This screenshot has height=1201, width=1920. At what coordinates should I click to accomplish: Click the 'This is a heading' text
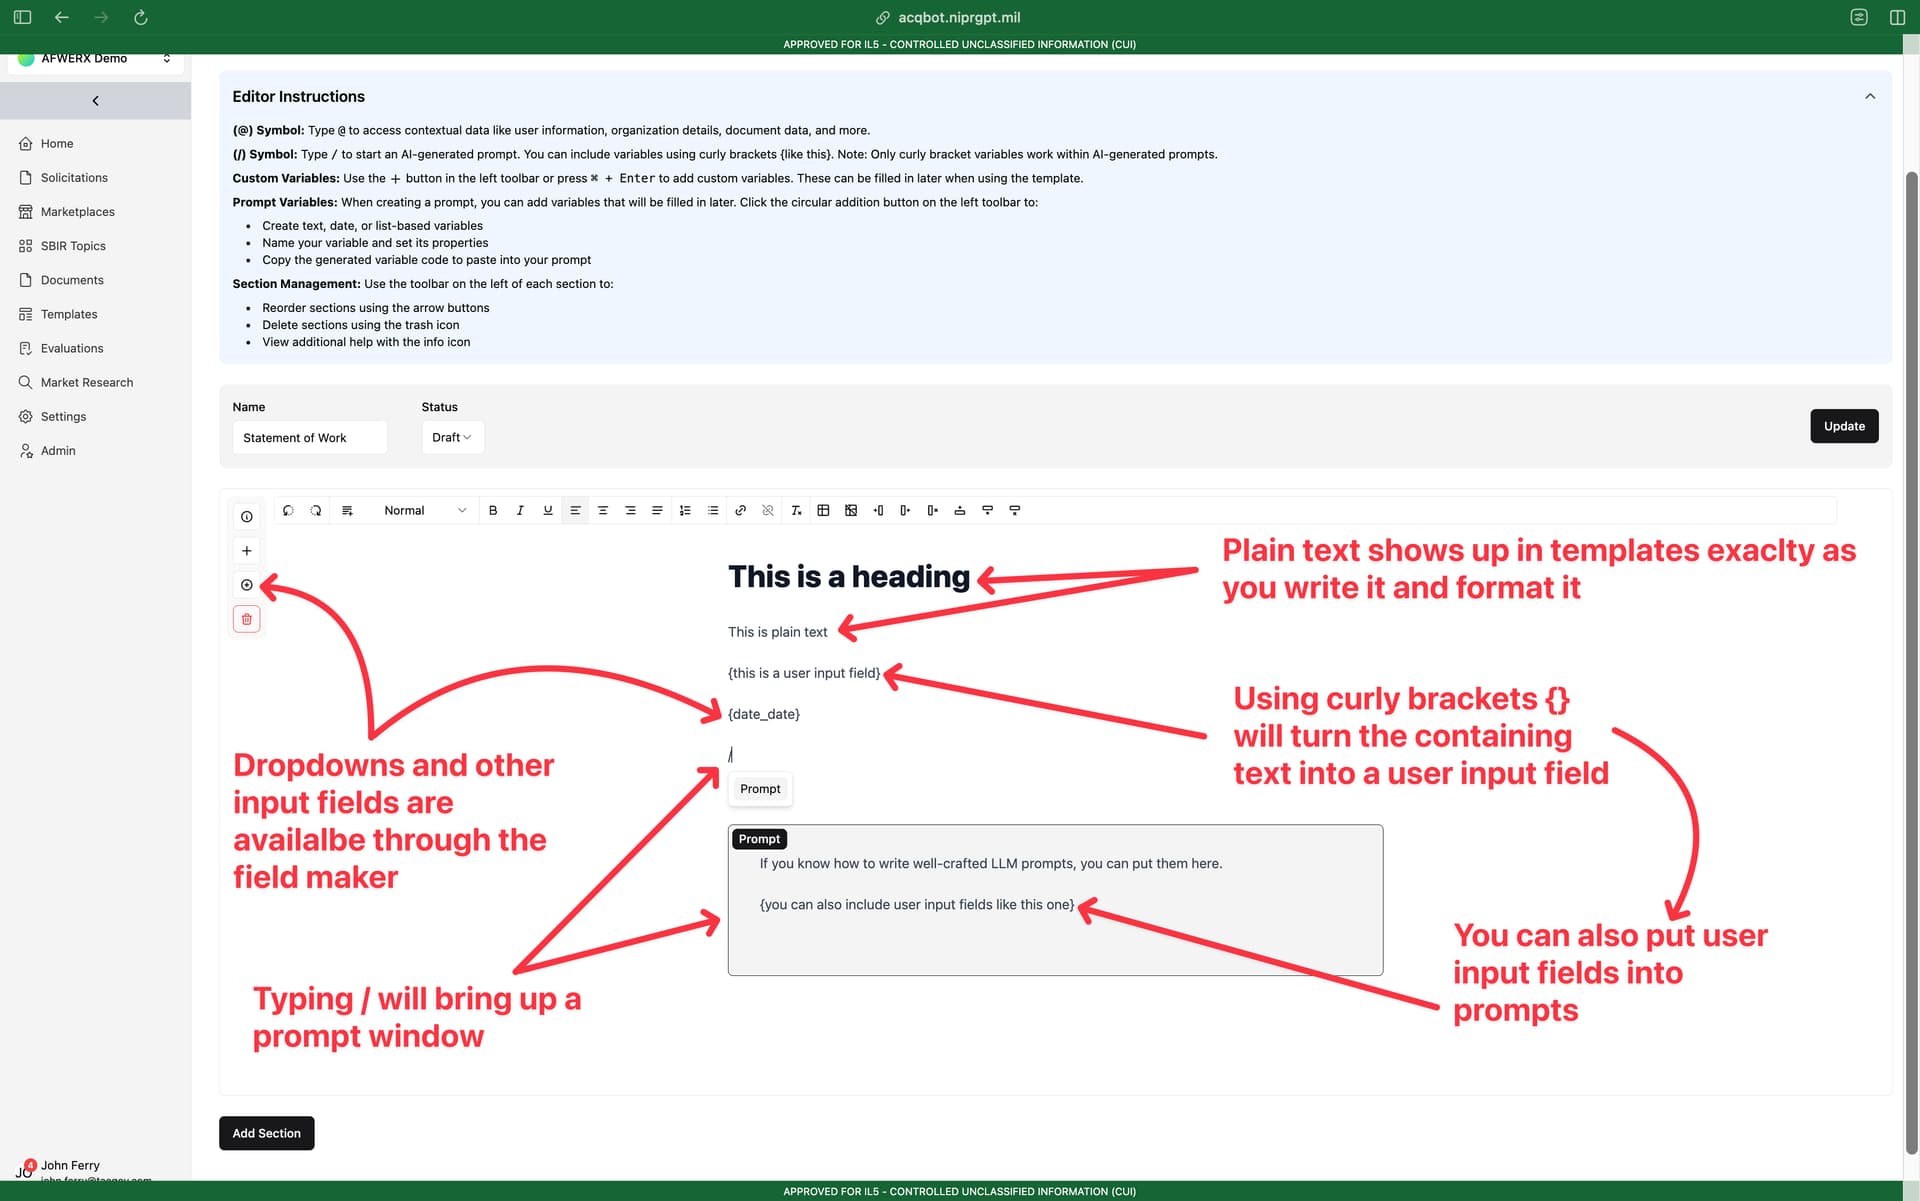coord(849,577)
